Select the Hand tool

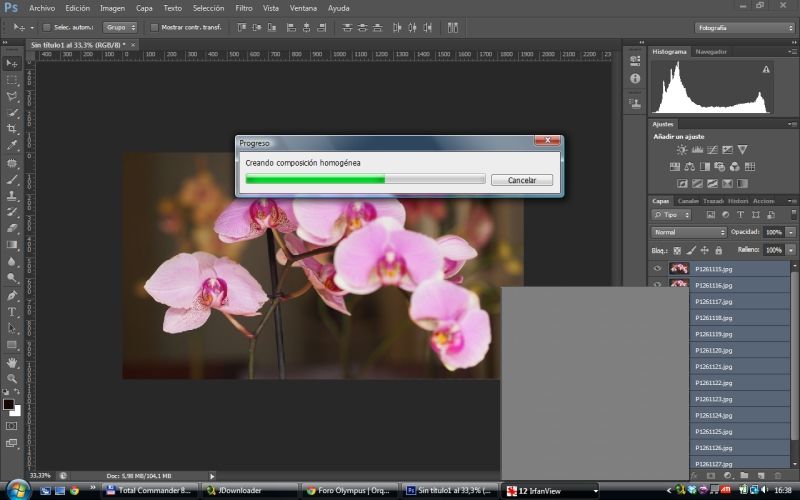coord(12,362)
